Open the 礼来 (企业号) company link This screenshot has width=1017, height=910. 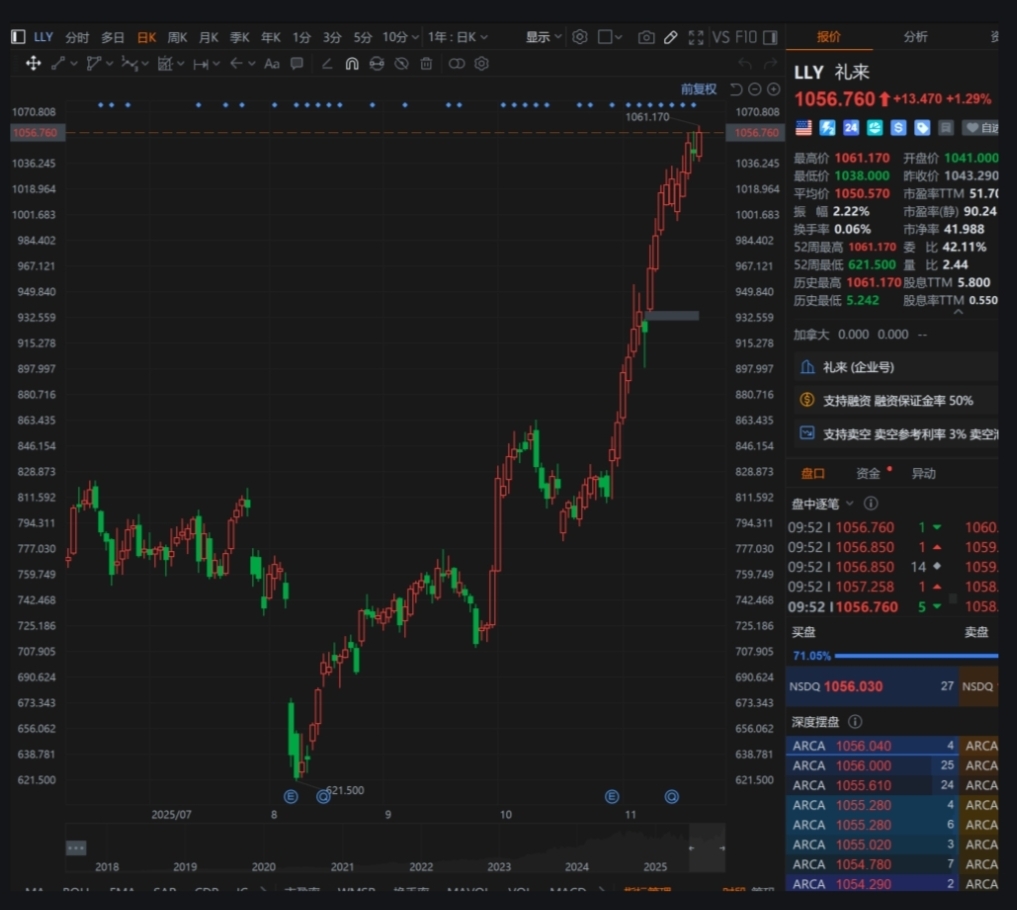click(858, 367)
